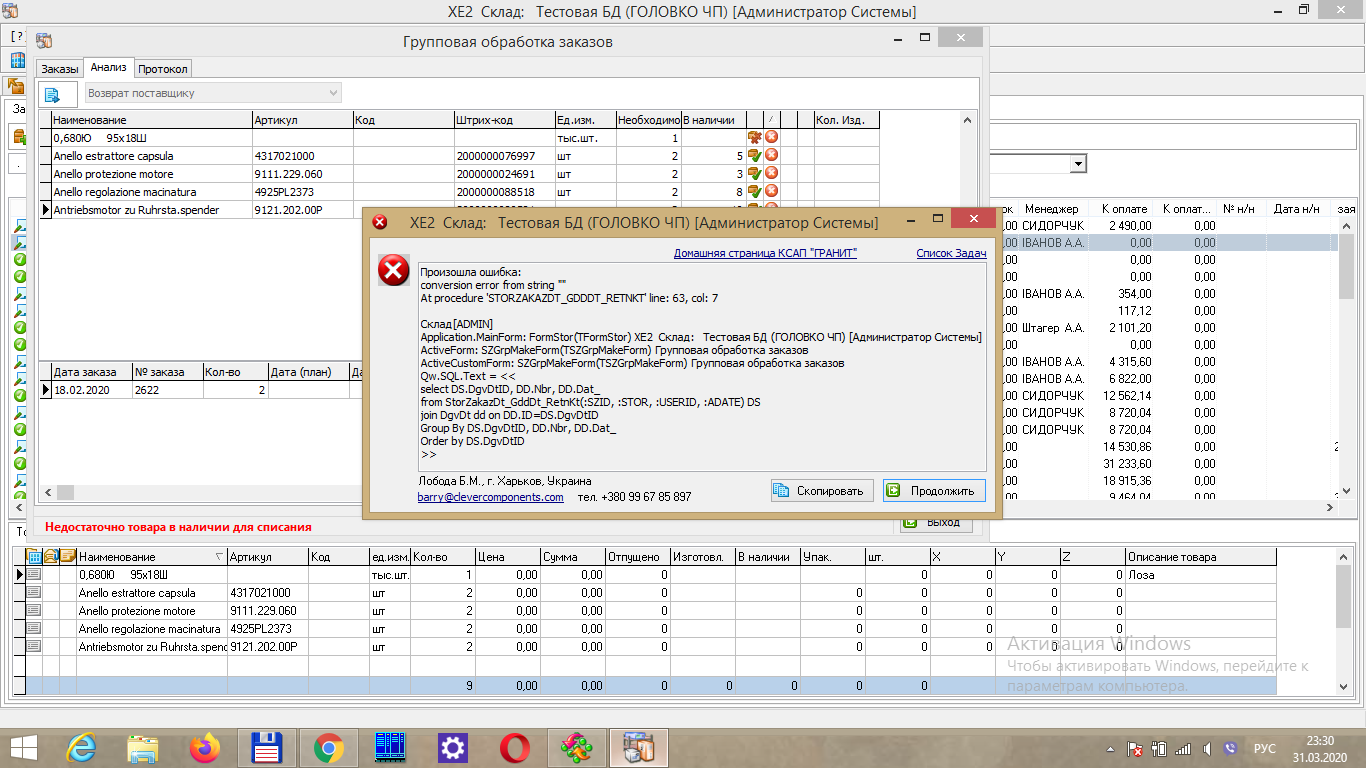Click the row detail icon for Anello regolazione macinatura

[x=33, y=629]
